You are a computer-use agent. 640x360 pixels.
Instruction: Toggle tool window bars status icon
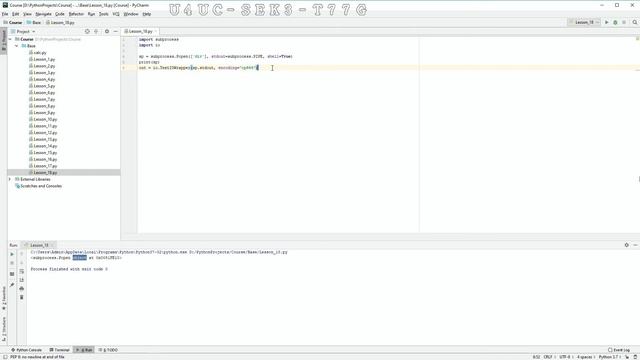tap(4, 357)
